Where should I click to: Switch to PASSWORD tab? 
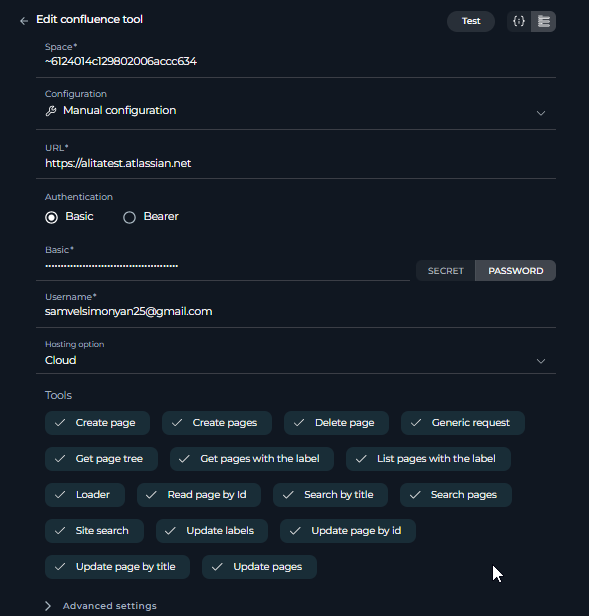516,271
